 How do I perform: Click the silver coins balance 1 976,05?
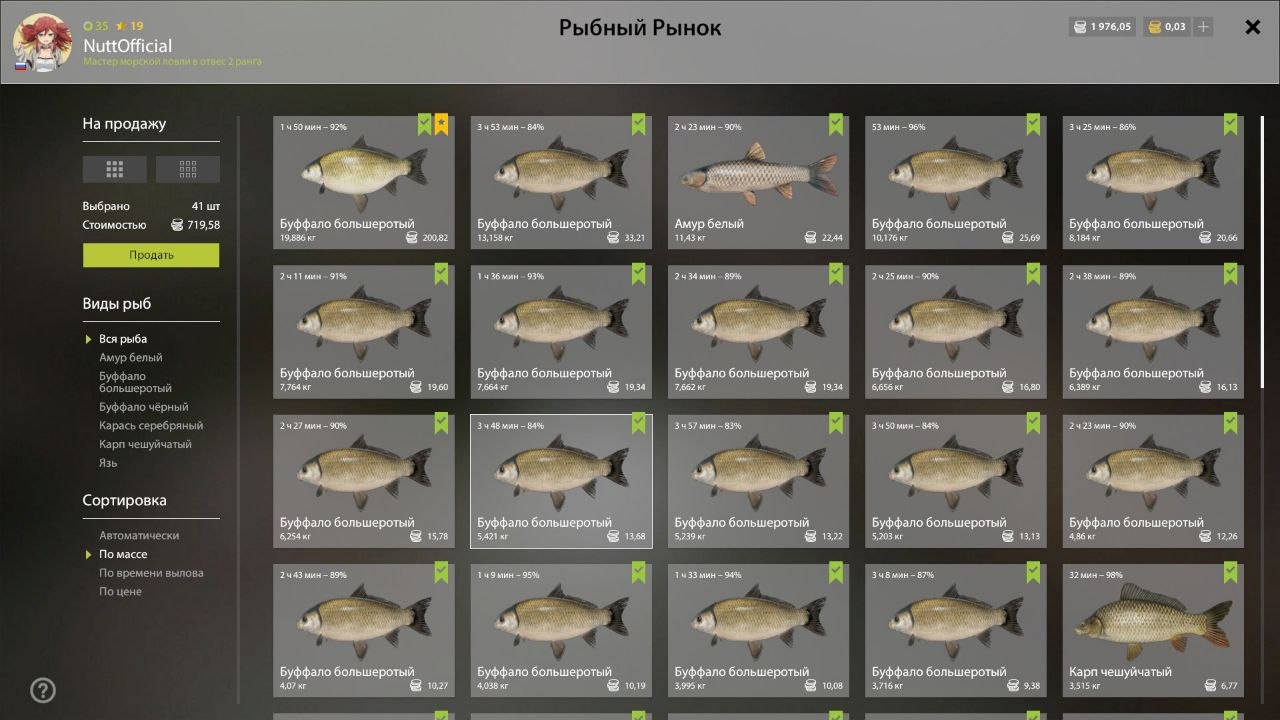pos(1102,27)
